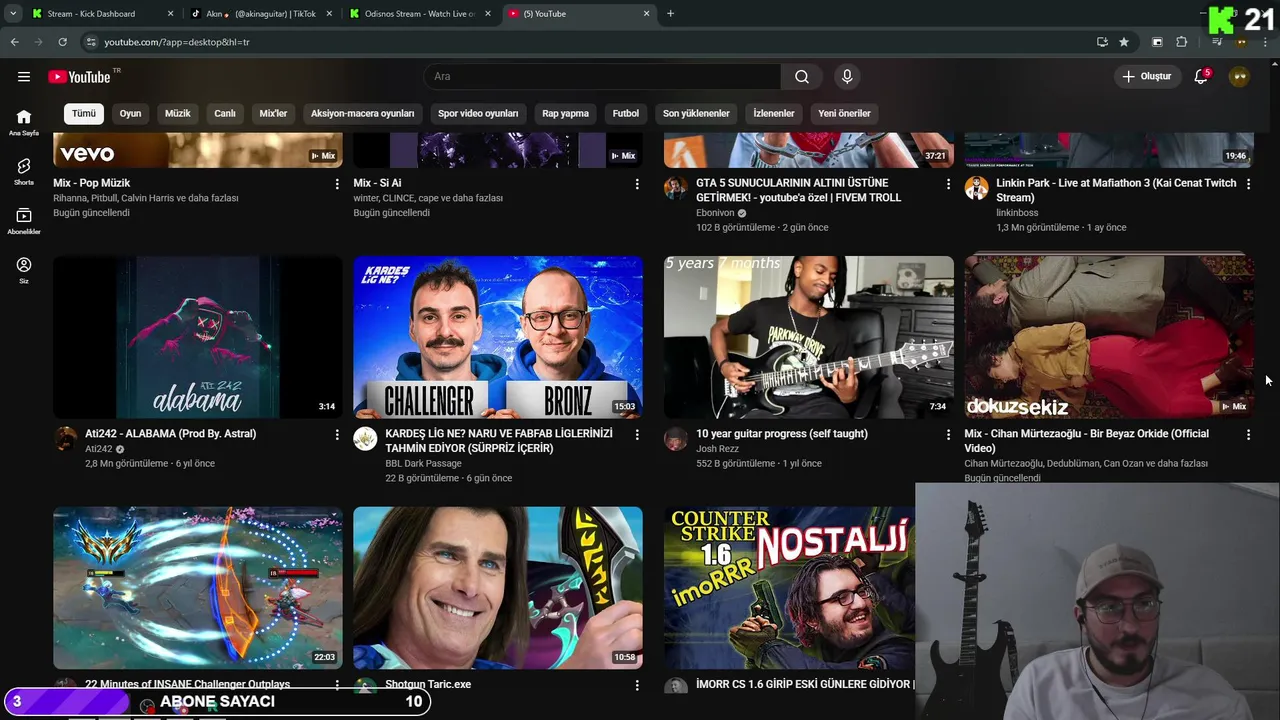The image size is (1280, 720).
Task: Open a new browser tab
Action: tap(670, 14)
